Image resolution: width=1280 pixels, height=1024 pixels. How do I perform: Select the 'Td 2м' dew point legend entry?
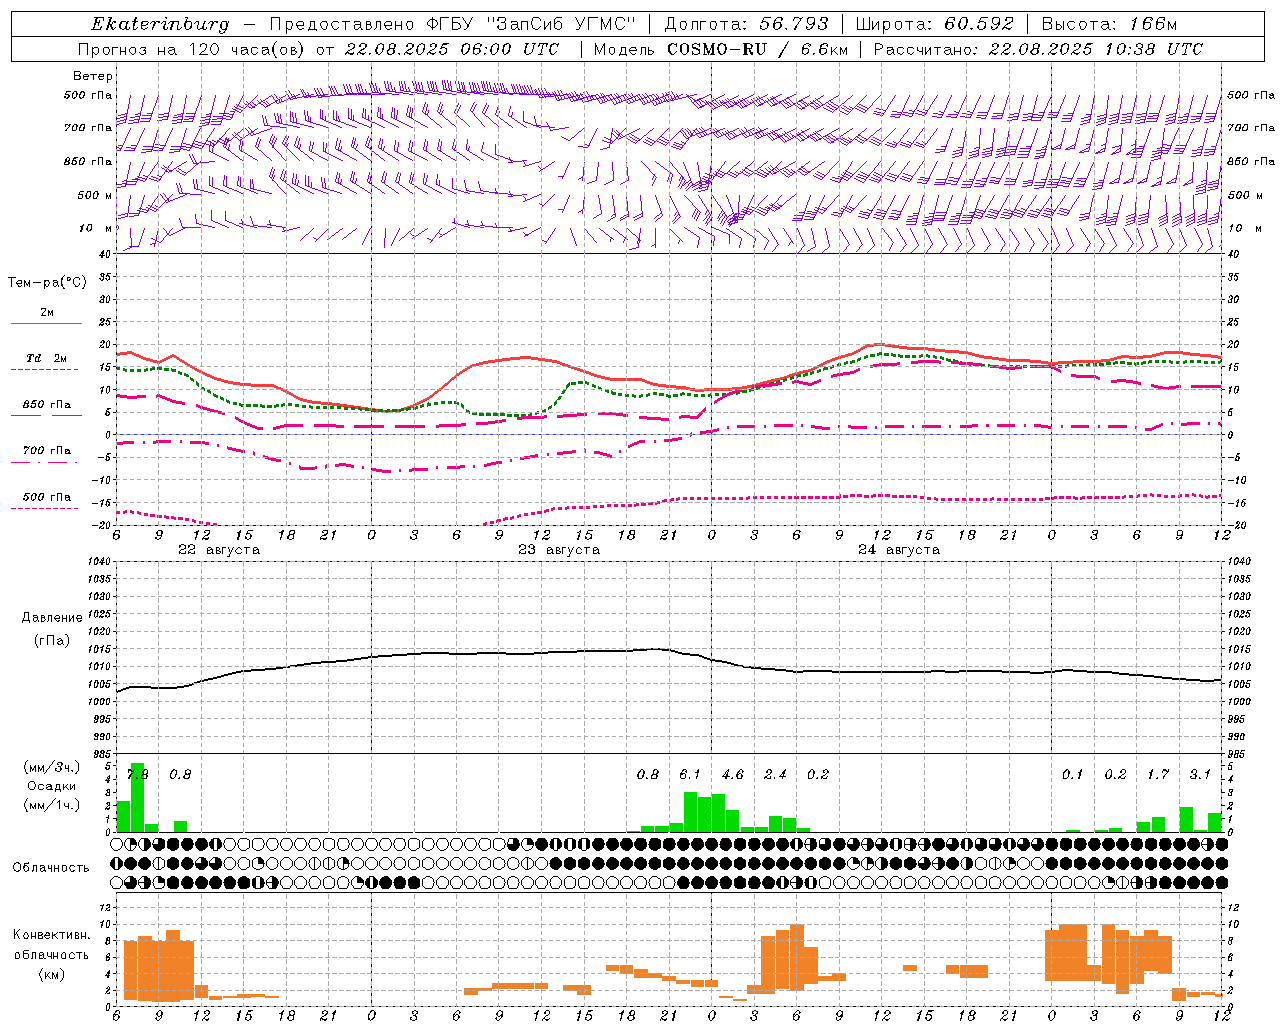[x=47, y=358]
